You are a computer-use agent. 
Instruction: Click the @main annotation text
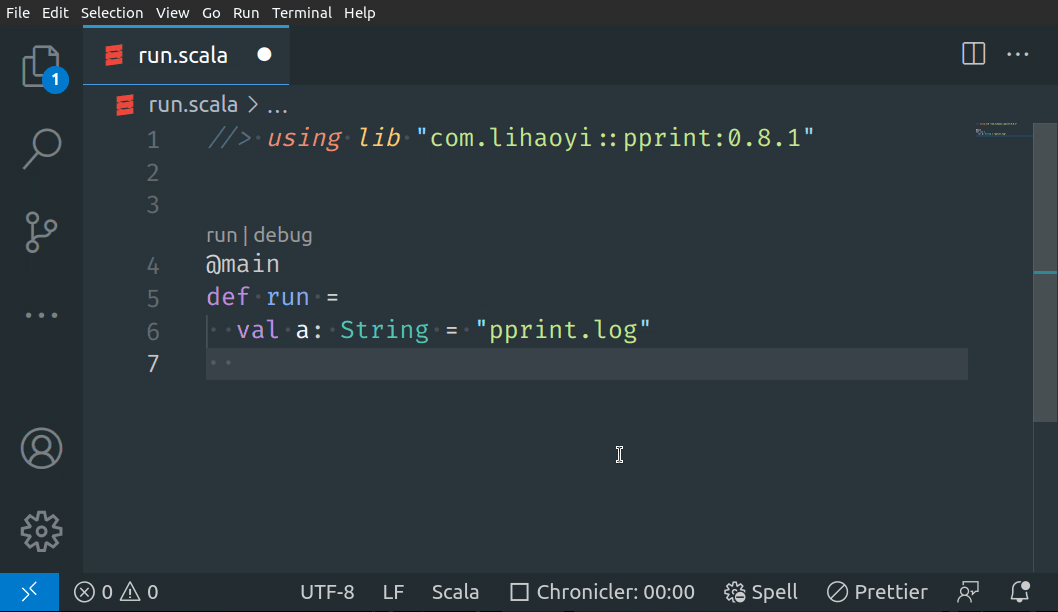pyautogui.click(x=243, y=264)
